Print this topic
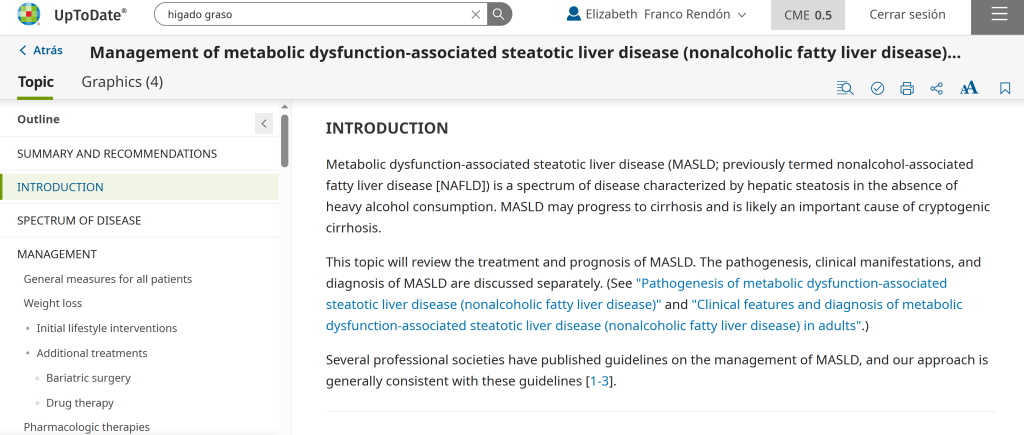The image size is (1024, 435). point(907,88)
